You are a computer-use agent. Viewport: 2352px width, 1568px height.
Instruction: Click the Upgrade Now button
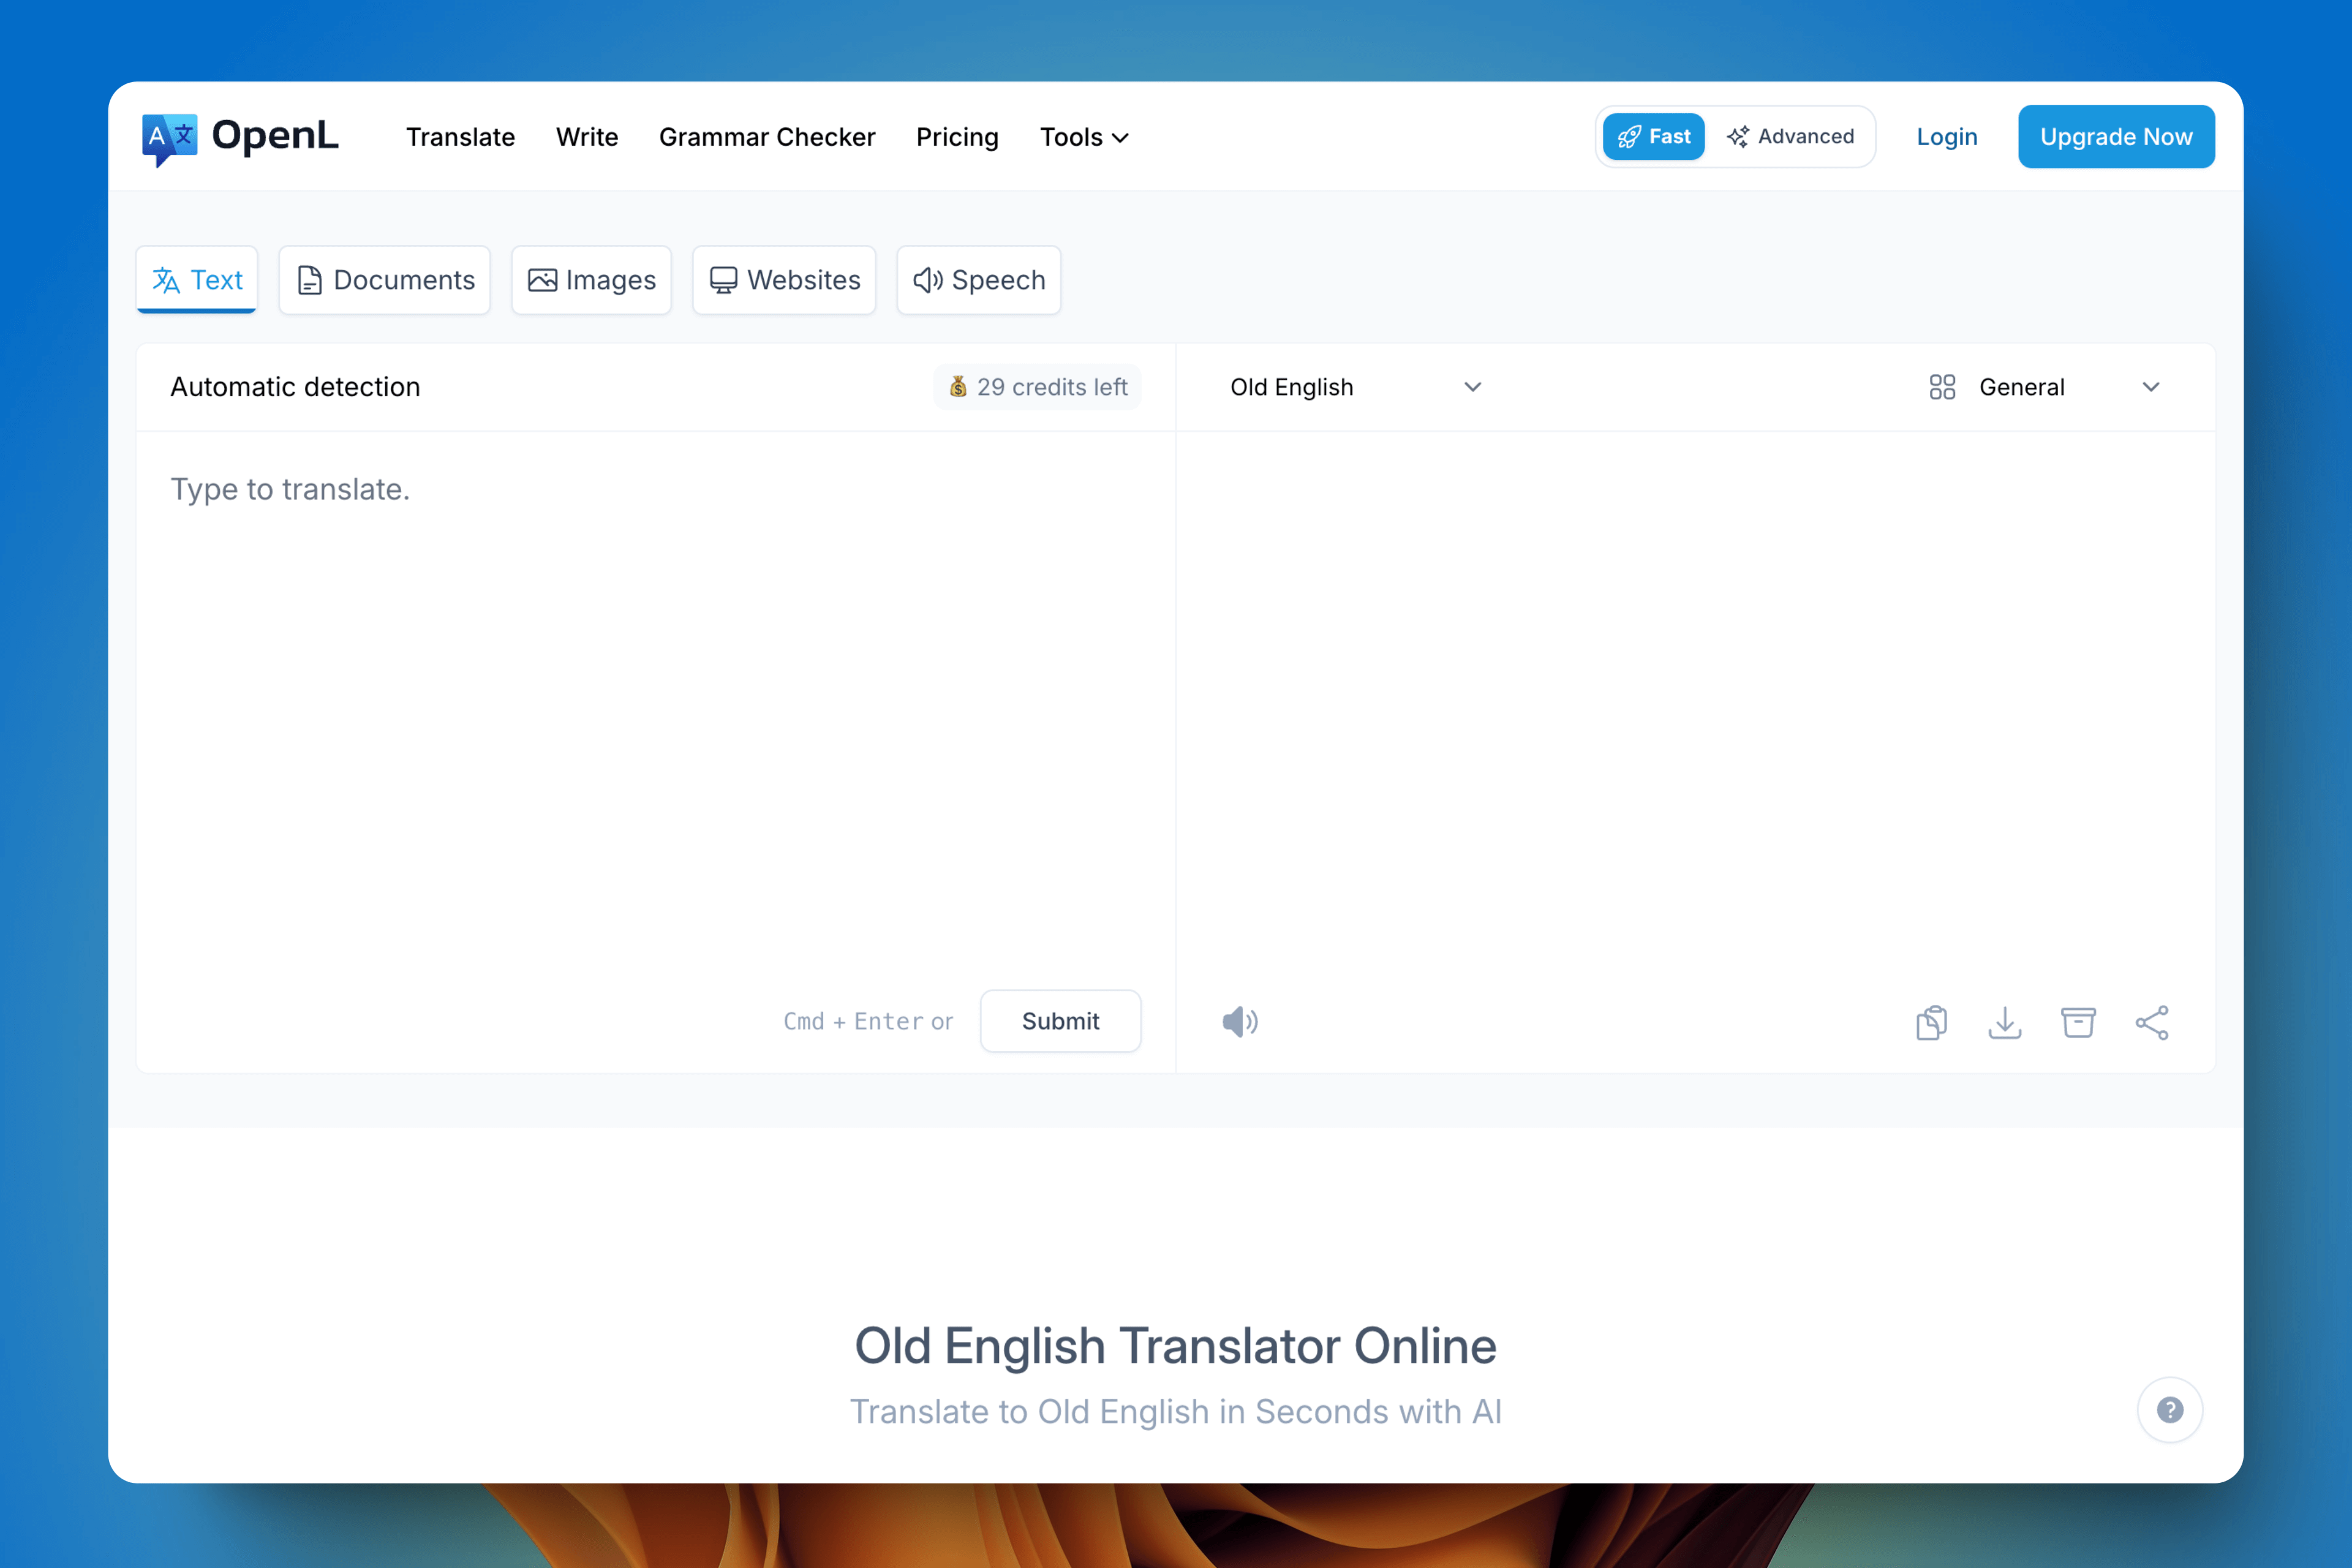coord(2115,137)
